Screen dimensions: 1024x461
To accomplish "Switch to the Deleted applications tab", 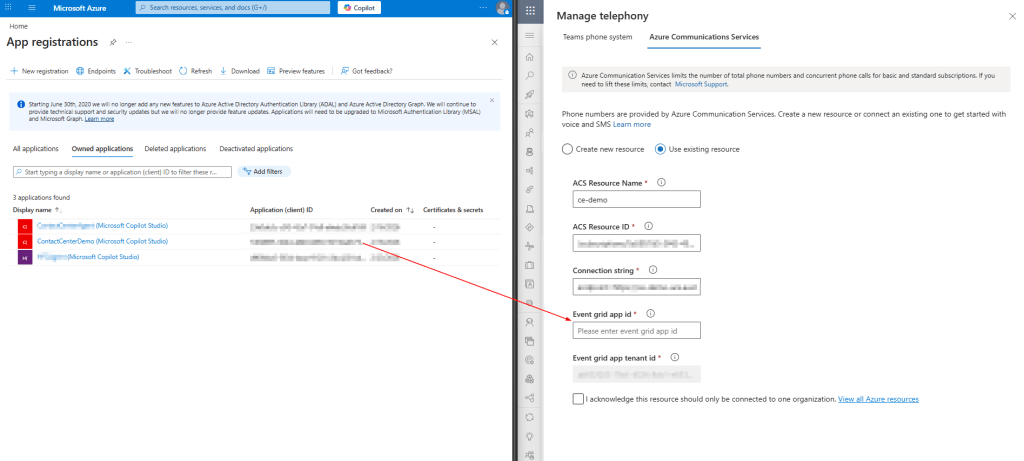I will pyautogui.click(x=175, y=148).
